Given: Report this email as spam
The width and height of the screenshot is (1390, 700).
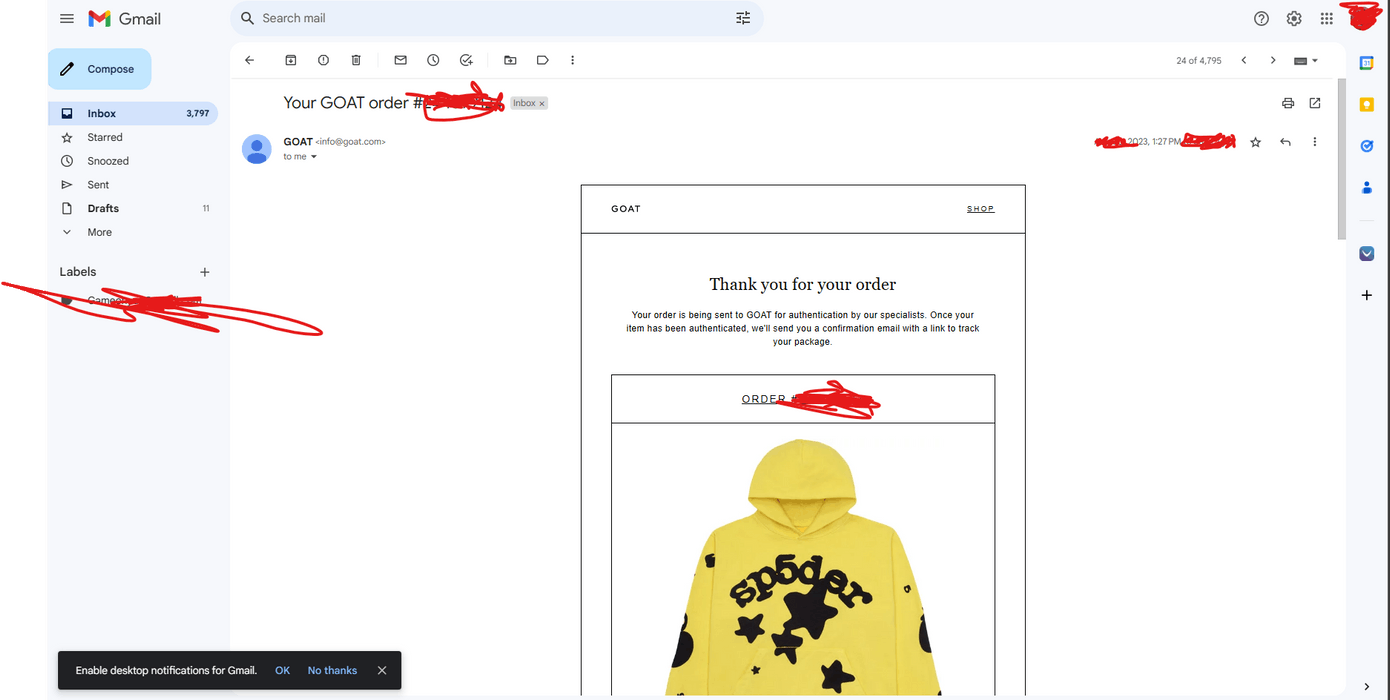Looking at the screenshot, I should (x=323, y=60).
